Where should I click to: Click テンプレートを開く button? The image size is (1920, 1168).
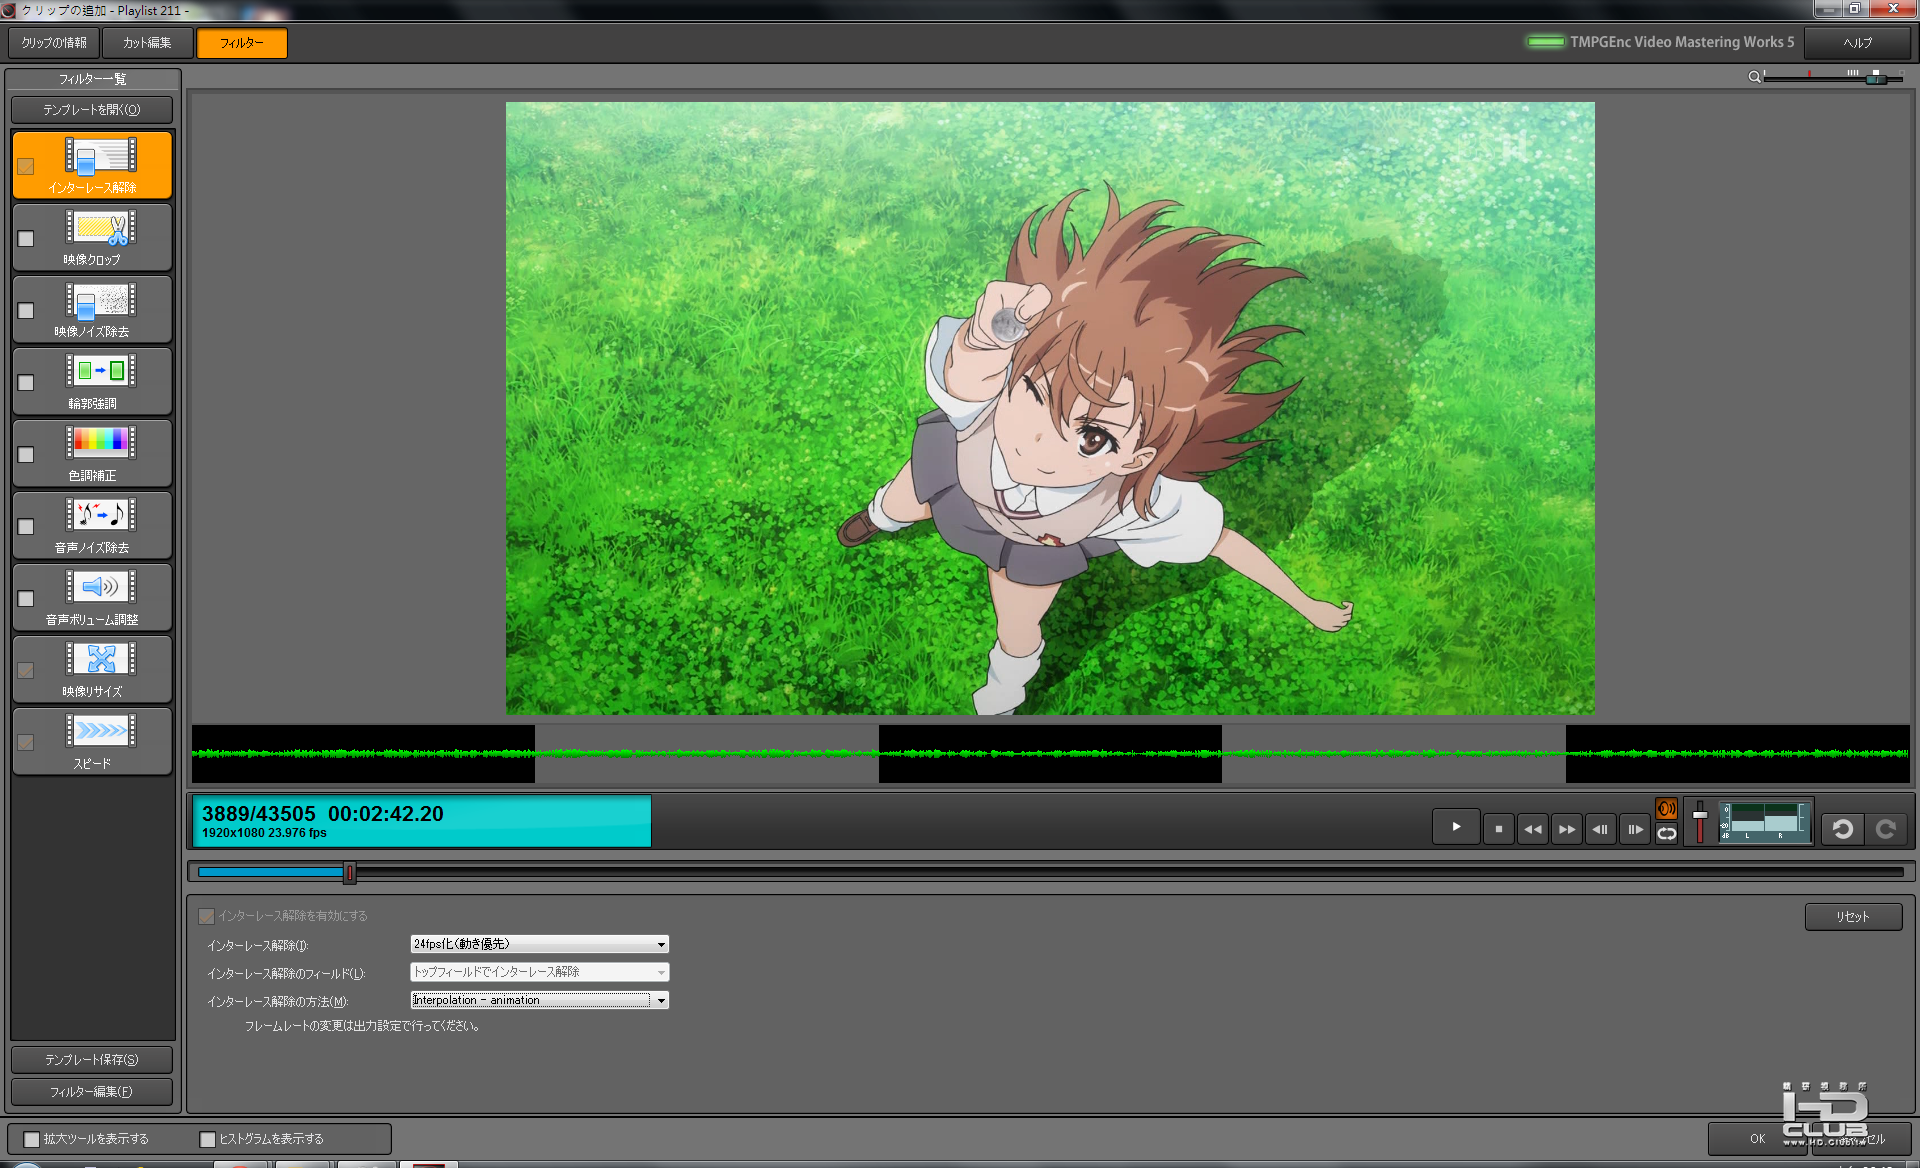[x=92, y=110]
